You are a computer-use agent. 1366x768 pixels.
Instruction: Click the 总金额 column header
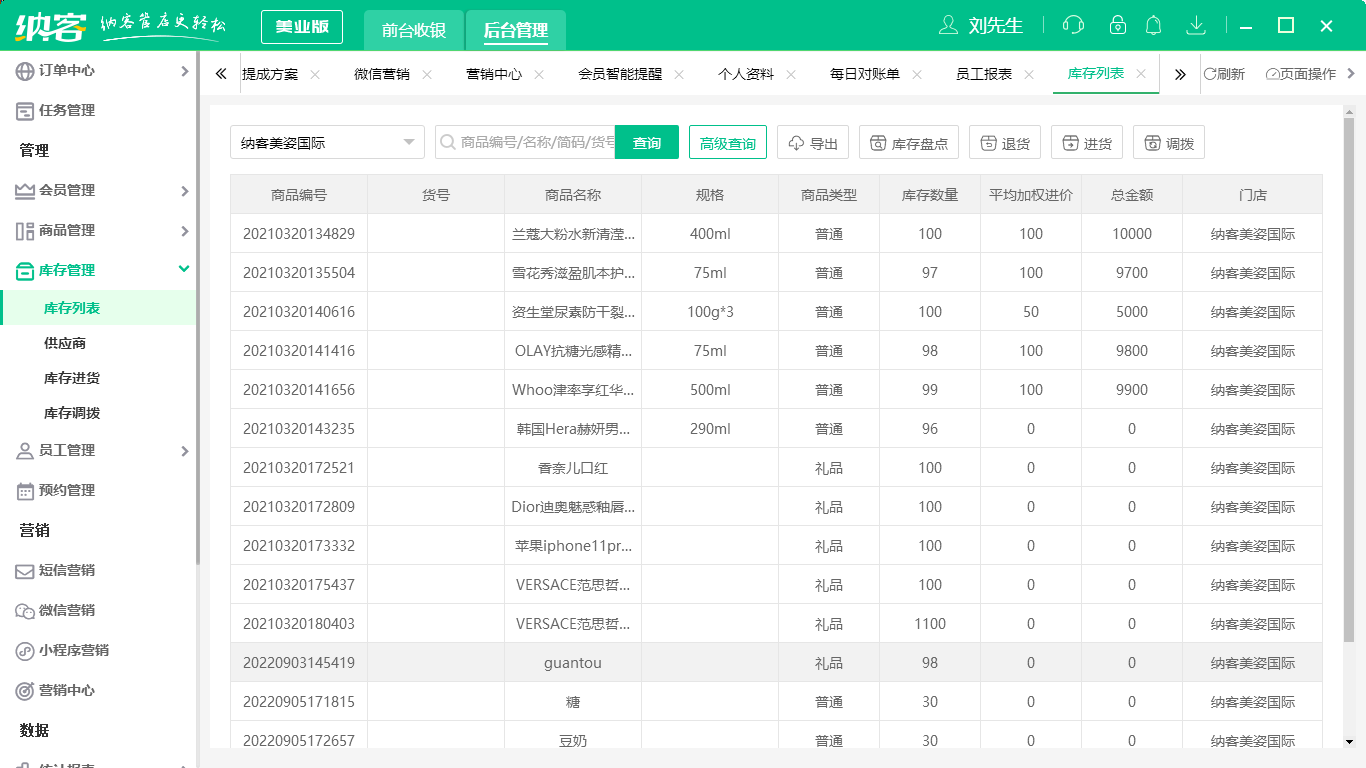point(1132,195)
